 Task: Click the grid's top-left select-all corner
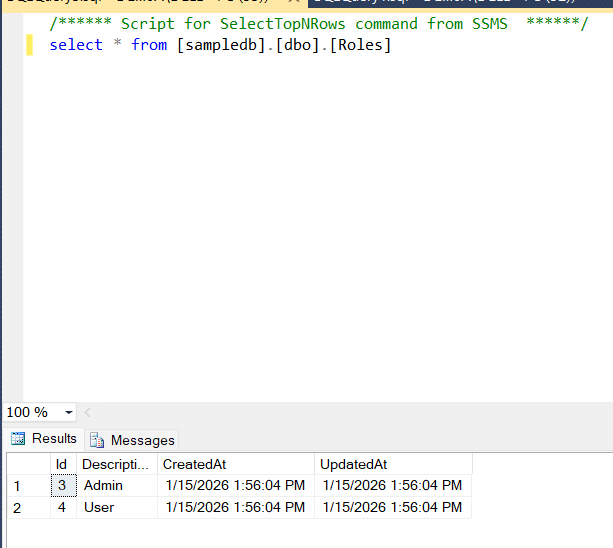point(27,464)
